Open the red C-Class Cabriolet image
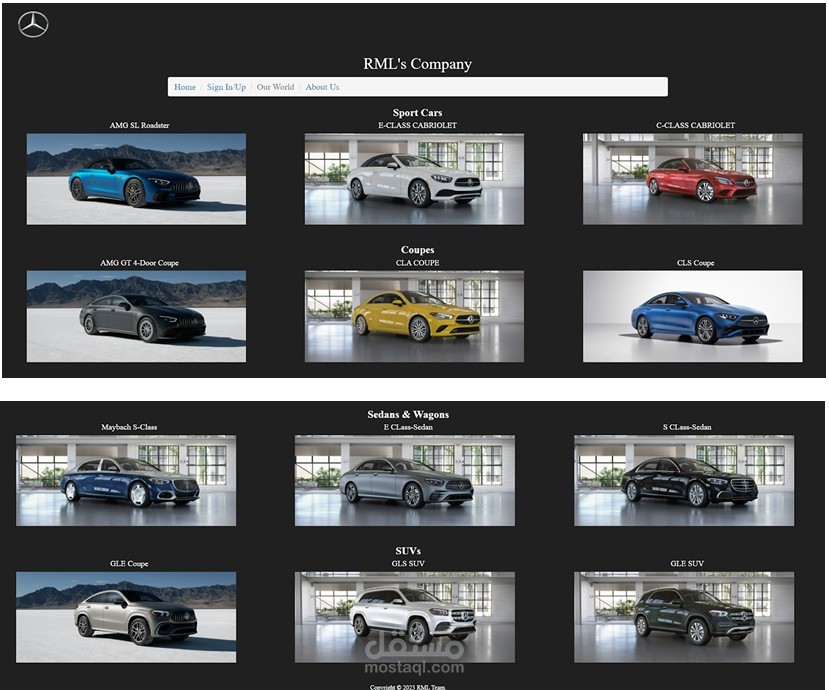The height and width of the screenshot is (690, 829). coord(693,179)
